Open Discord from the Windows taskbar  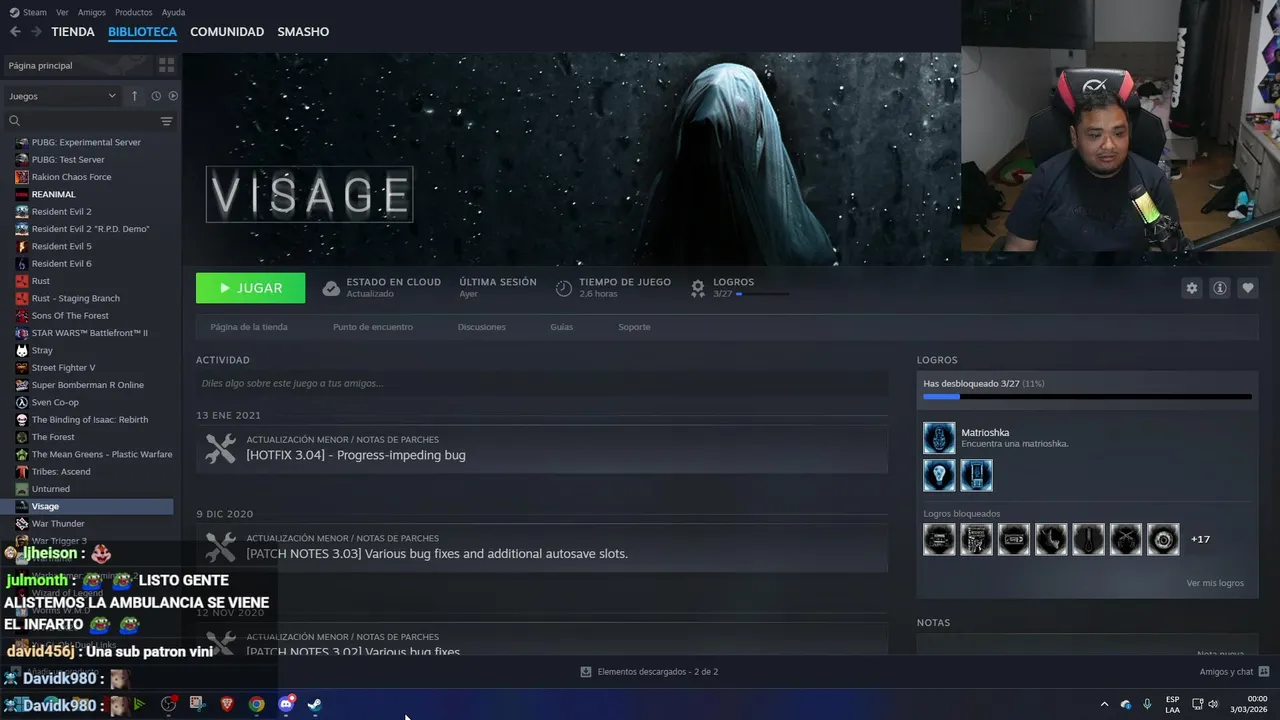[286, 704]
